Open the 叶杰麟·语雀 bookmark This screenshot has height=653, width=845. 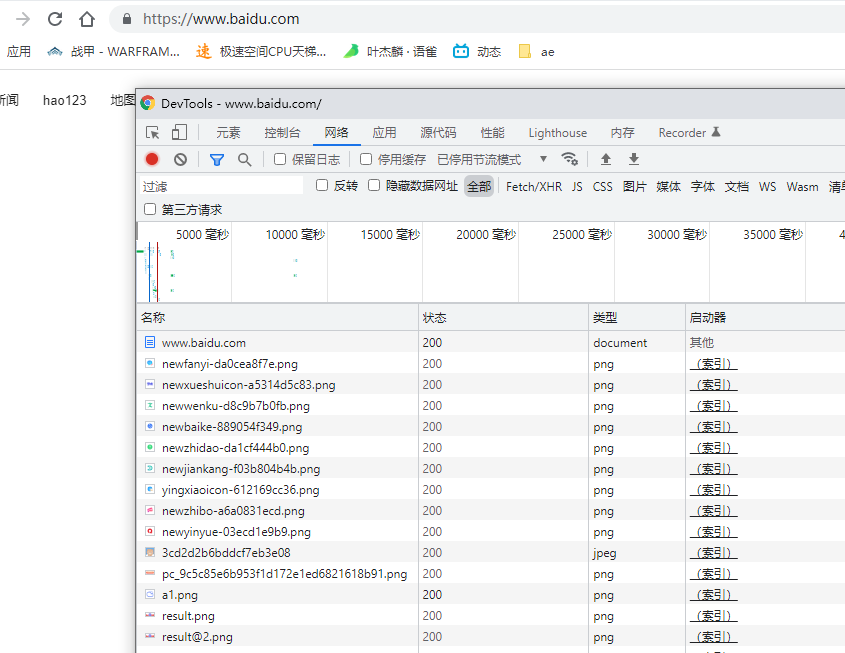click(390, 52)
